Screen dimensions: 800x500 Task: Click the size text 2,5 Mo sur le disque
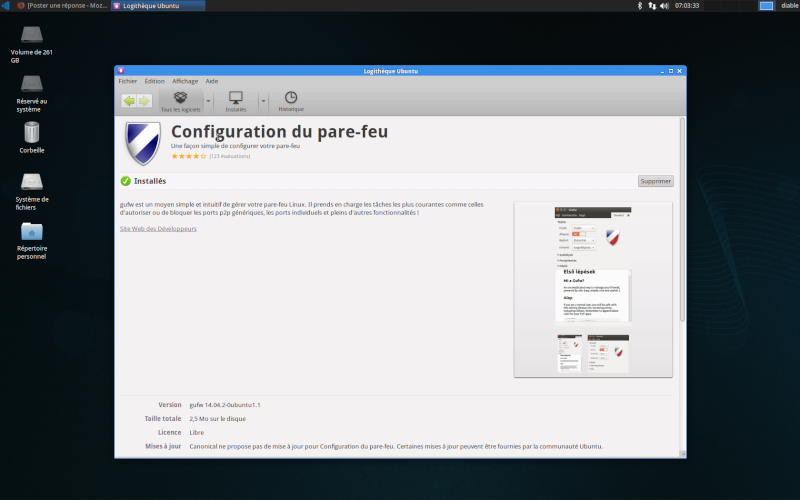[217, 418]
